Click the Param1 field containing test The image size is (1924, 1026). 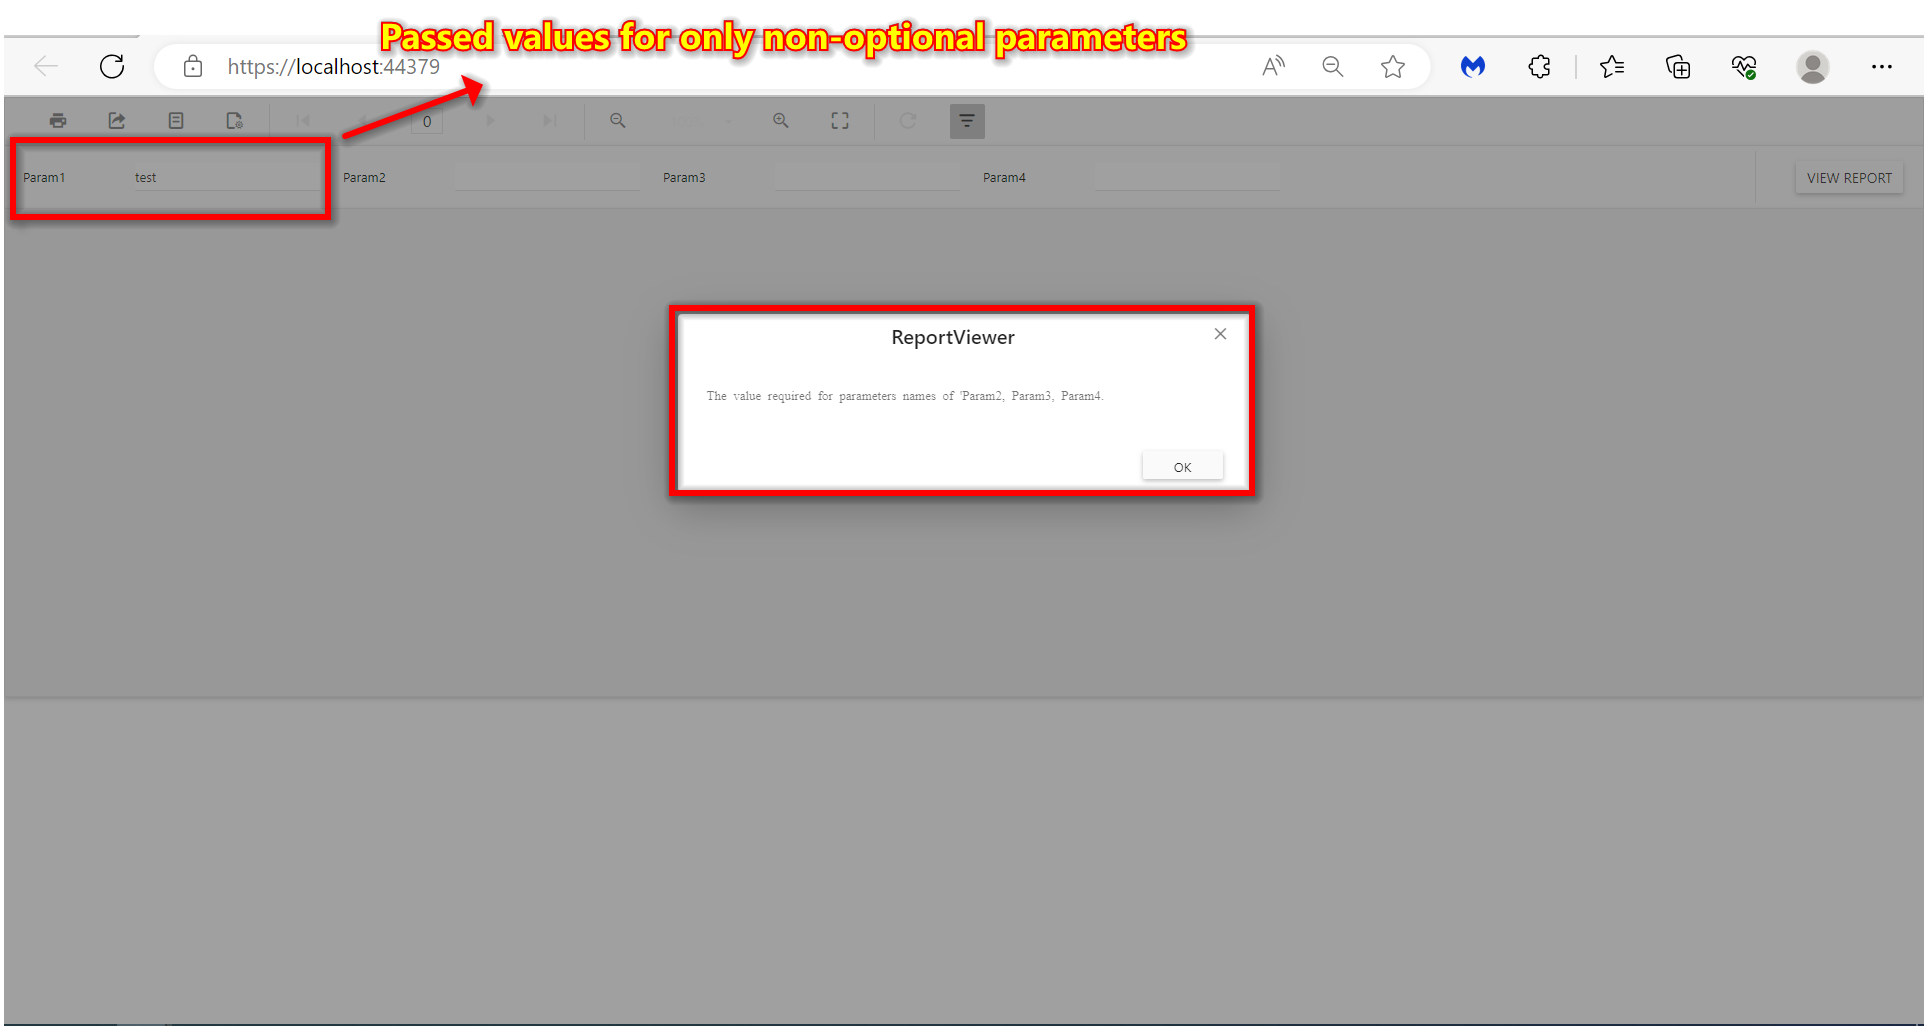[x=227, y=178]
